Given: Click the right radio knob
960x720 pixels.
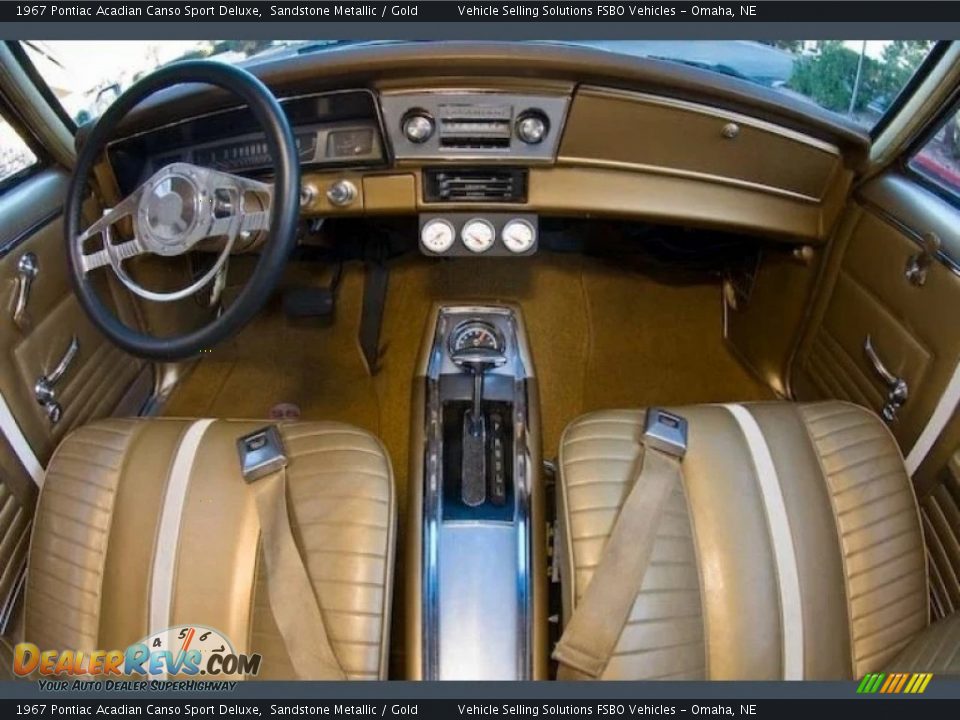Looking at the screenshot, I should pyautogui.click(x=531, y=128).
